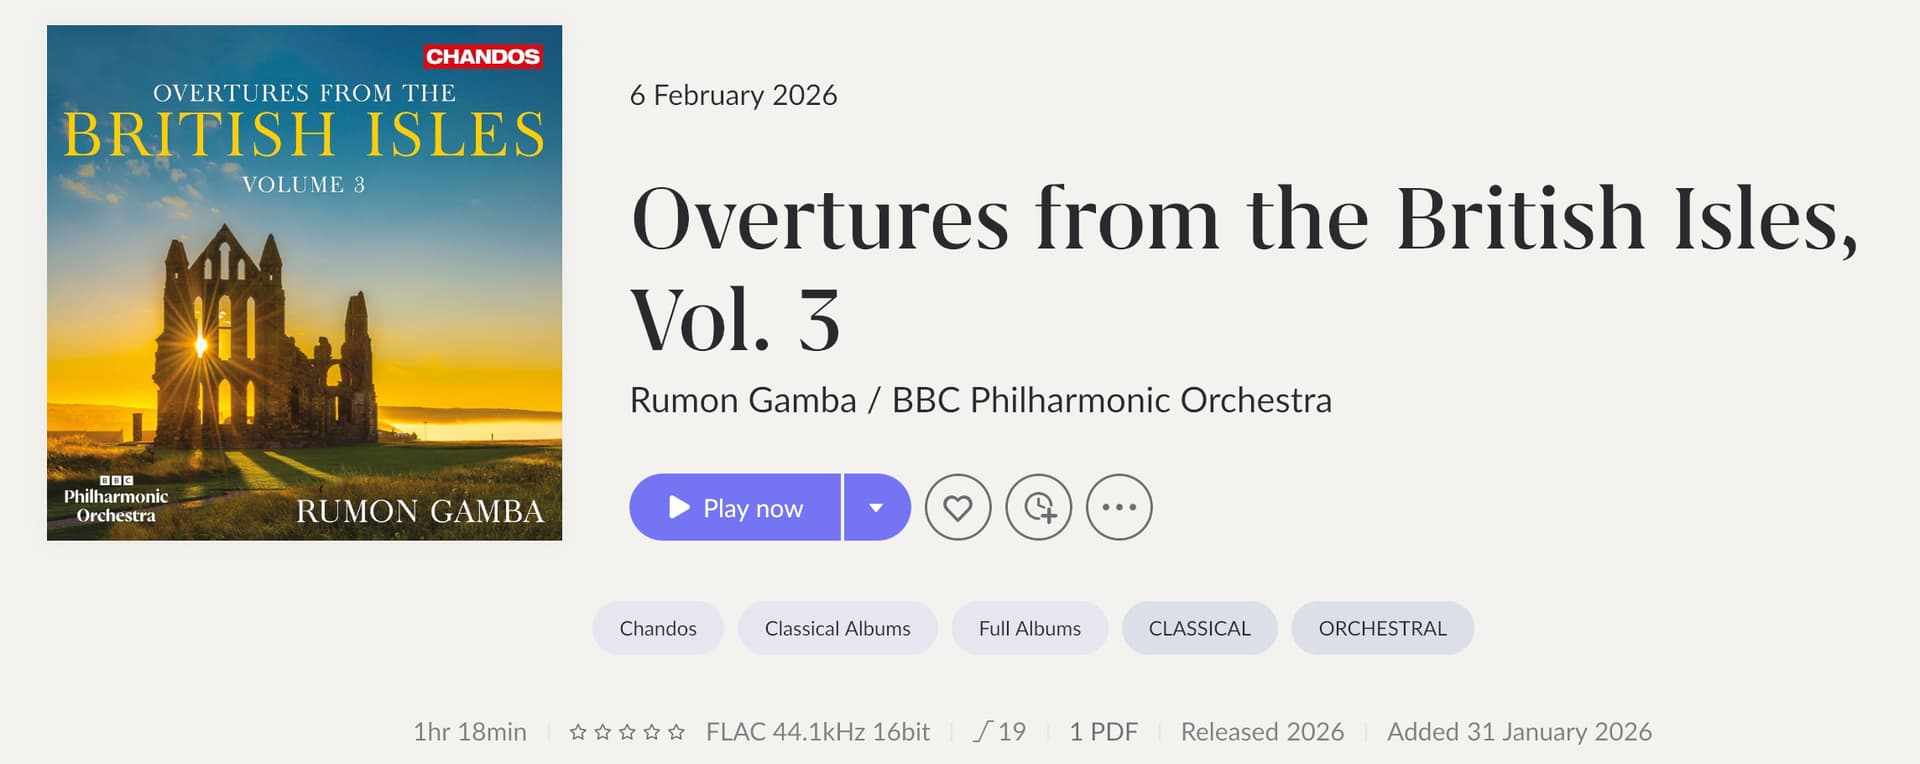Viewport: 1920px width, 764px height.
Task: Favorite the album with the heart icon
Action: 958,508
